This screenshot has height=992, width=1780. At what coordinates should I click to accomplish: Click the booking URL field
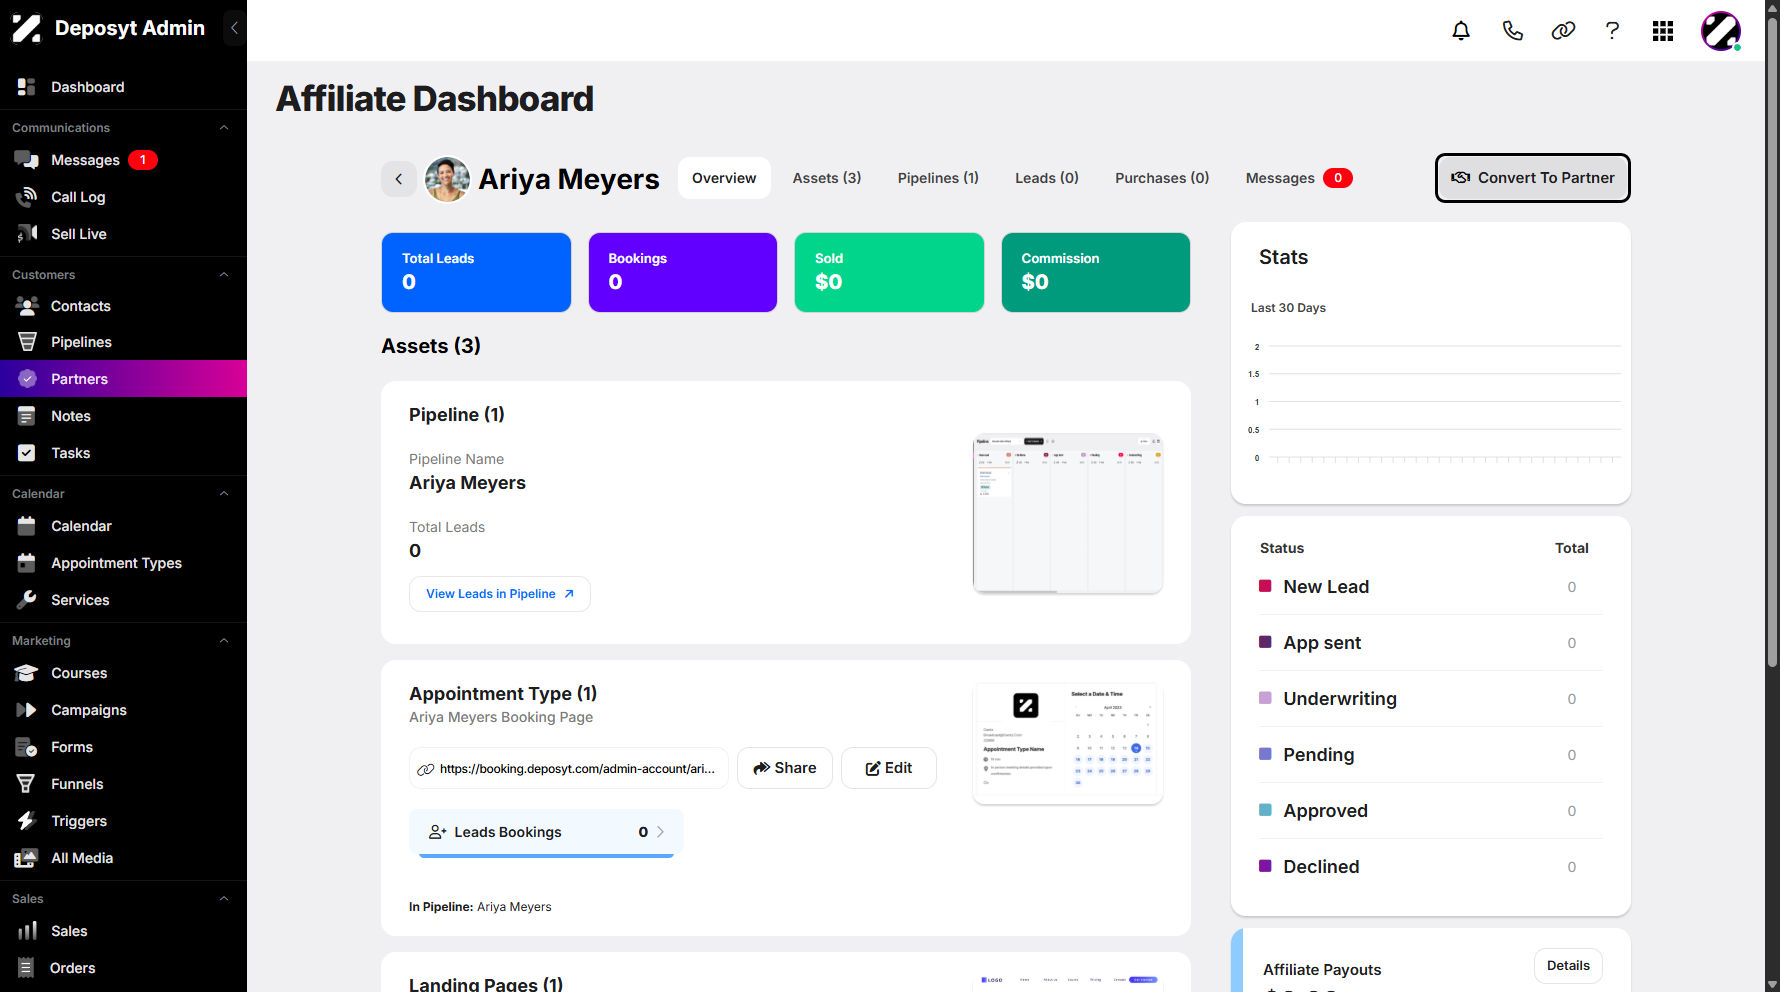[x=569, y=768]
